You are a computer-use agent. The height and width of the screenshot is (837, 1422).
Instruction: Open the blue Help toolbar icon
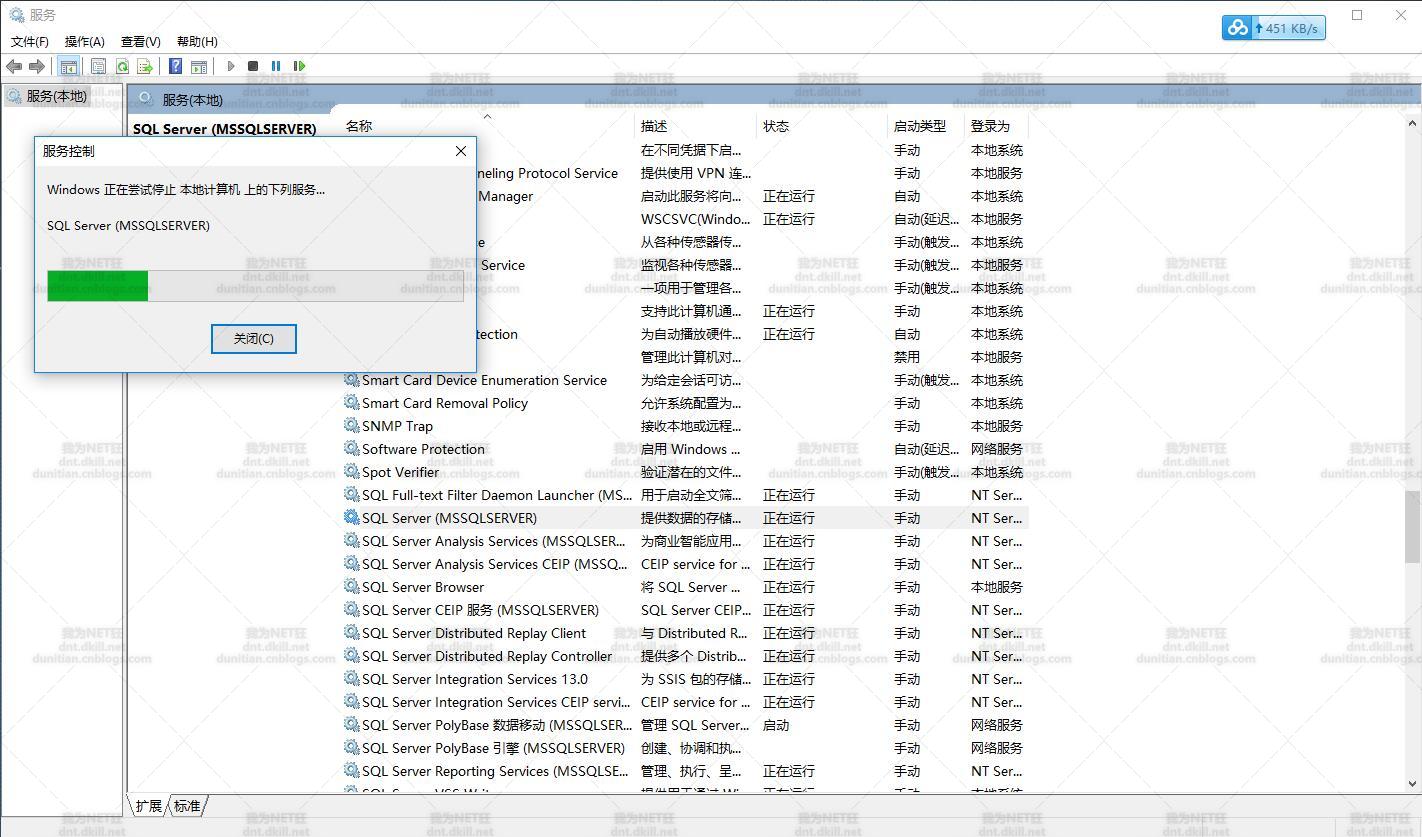pyautogui.click(x=175, y=66)
